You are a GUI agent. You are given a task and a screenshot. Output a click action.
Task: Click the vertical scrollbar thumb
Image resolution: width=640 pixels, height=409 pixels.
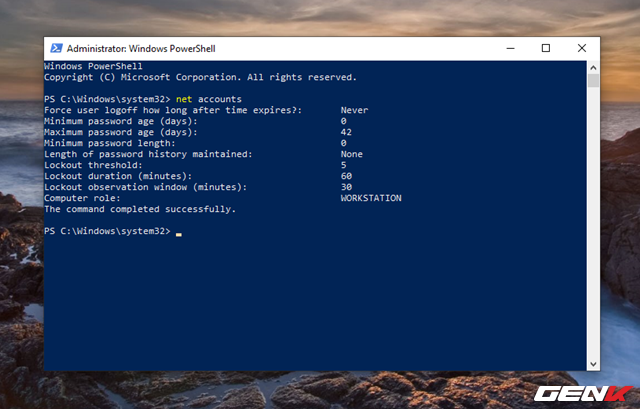pos(593,80)
